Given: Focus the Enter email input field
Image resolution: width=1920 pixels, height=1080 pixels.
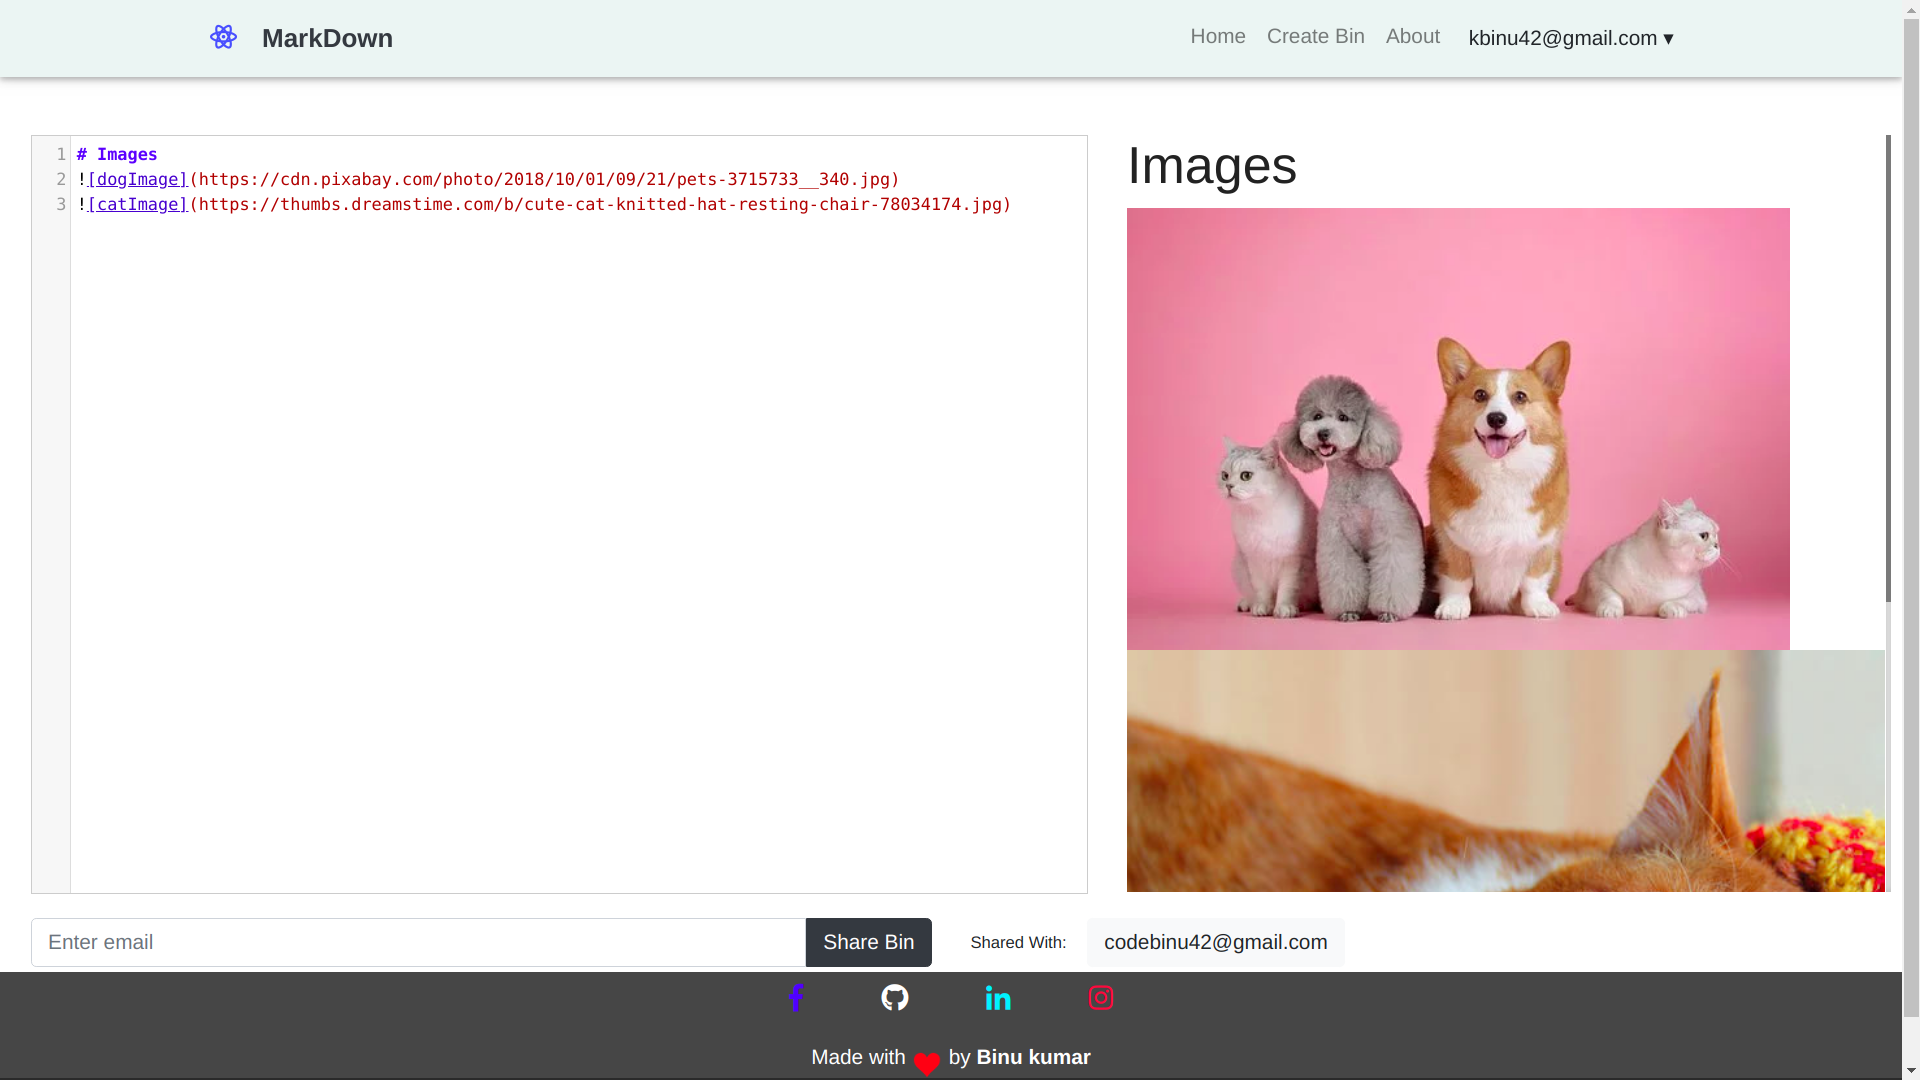Looking at the screenshot, I should coord(418,942).
